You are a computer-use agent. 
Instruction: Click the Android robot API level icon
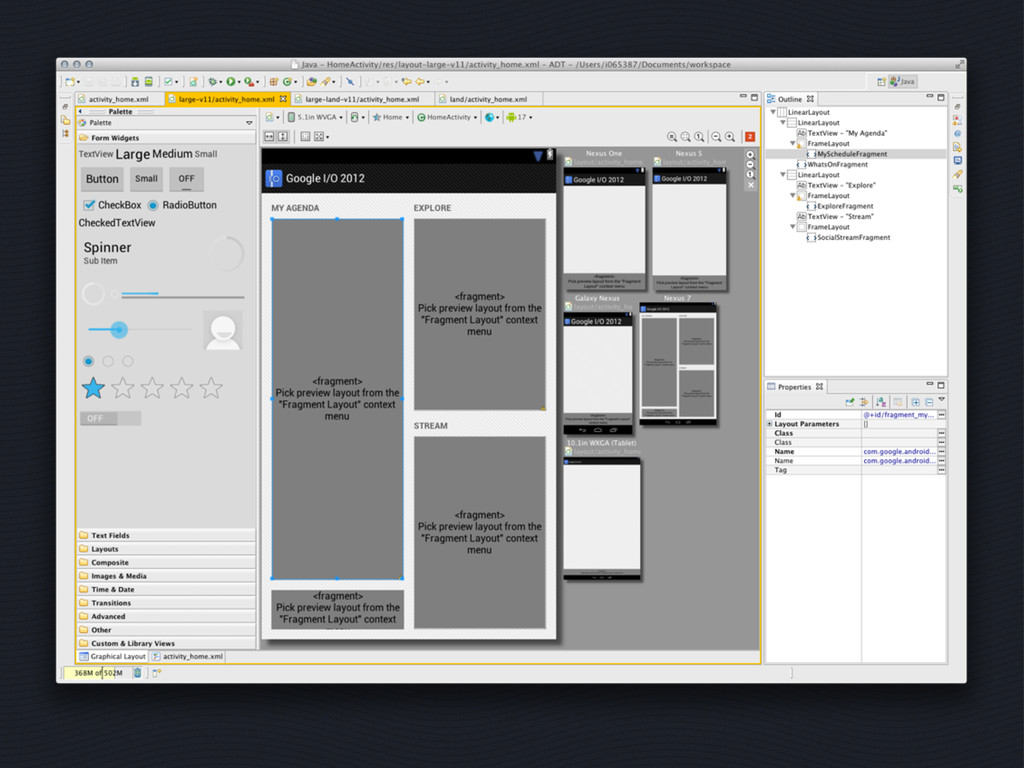[511, 118]
